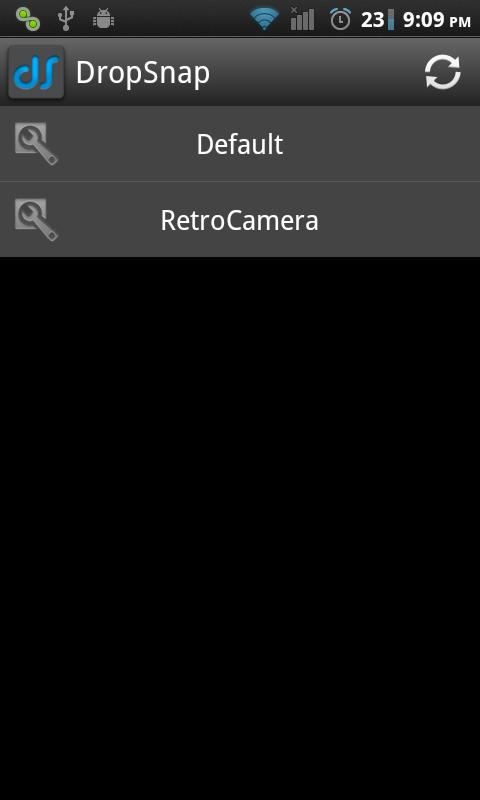
Task: Tap the action bar background
Action: coord(316,72)
